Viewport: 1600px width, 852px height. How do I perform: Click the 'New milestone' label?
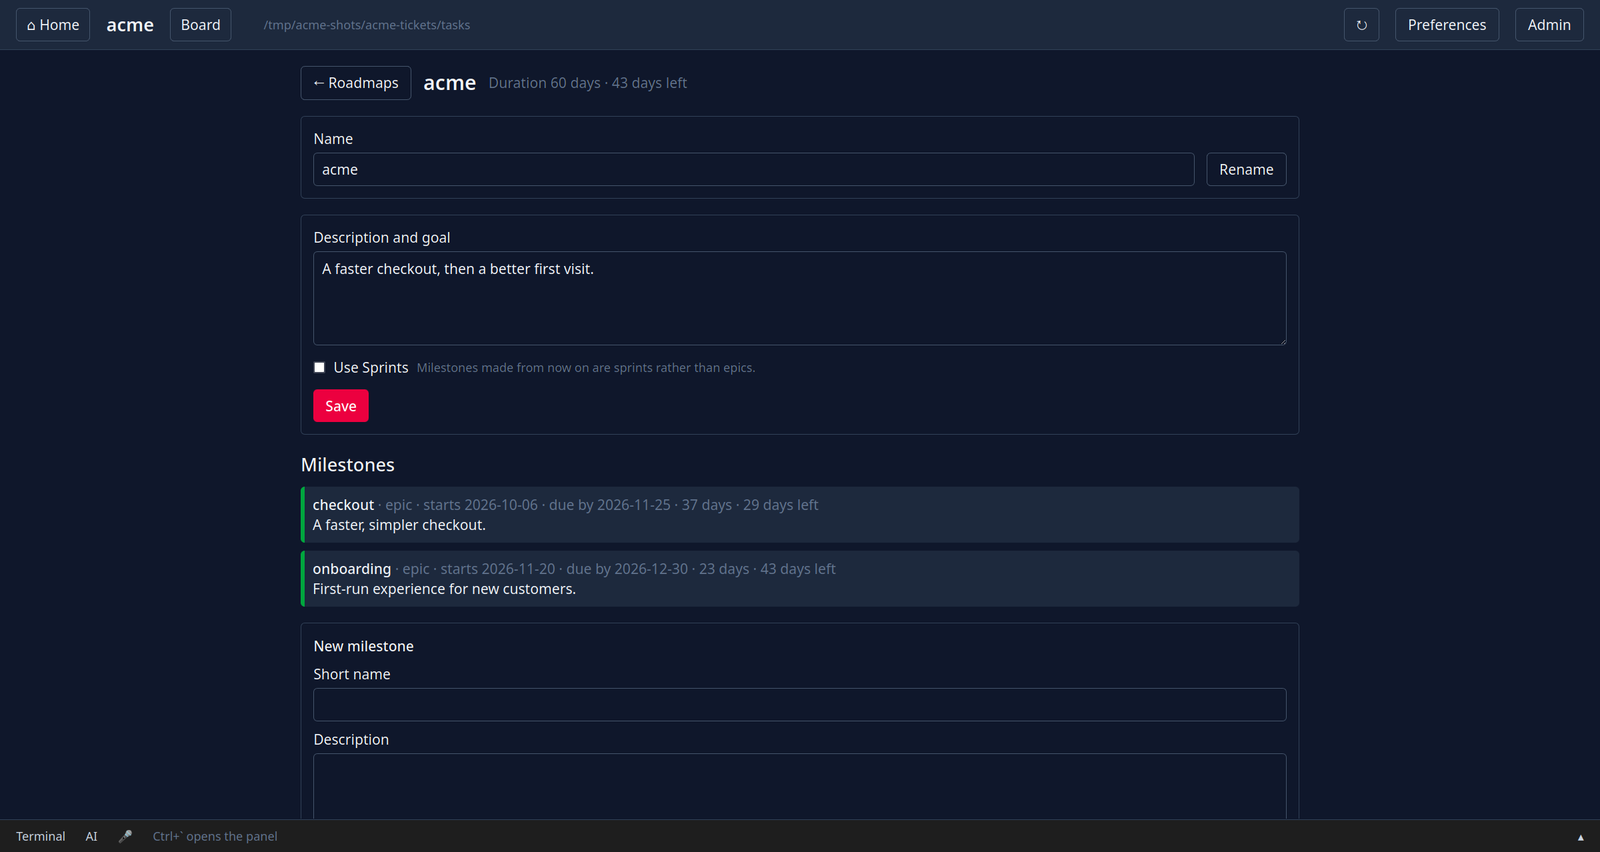click(364, 647)
